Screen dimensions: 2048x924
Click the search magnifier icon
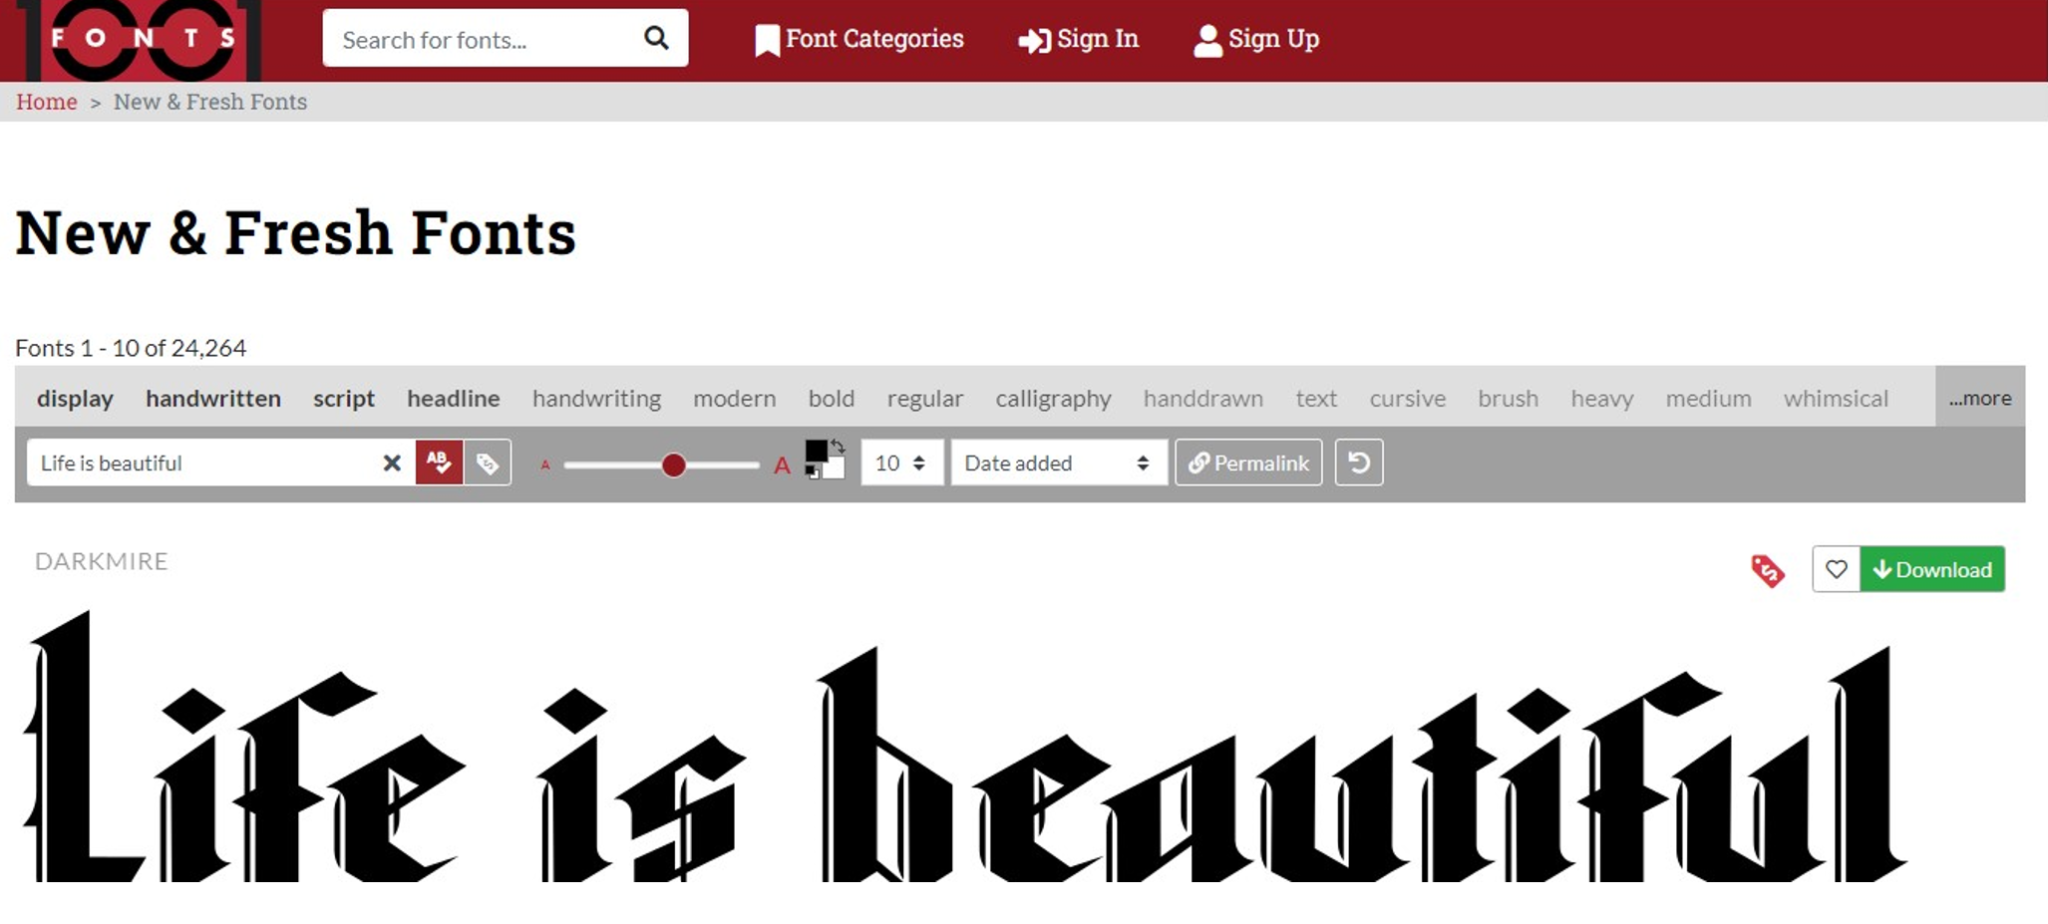656,38
